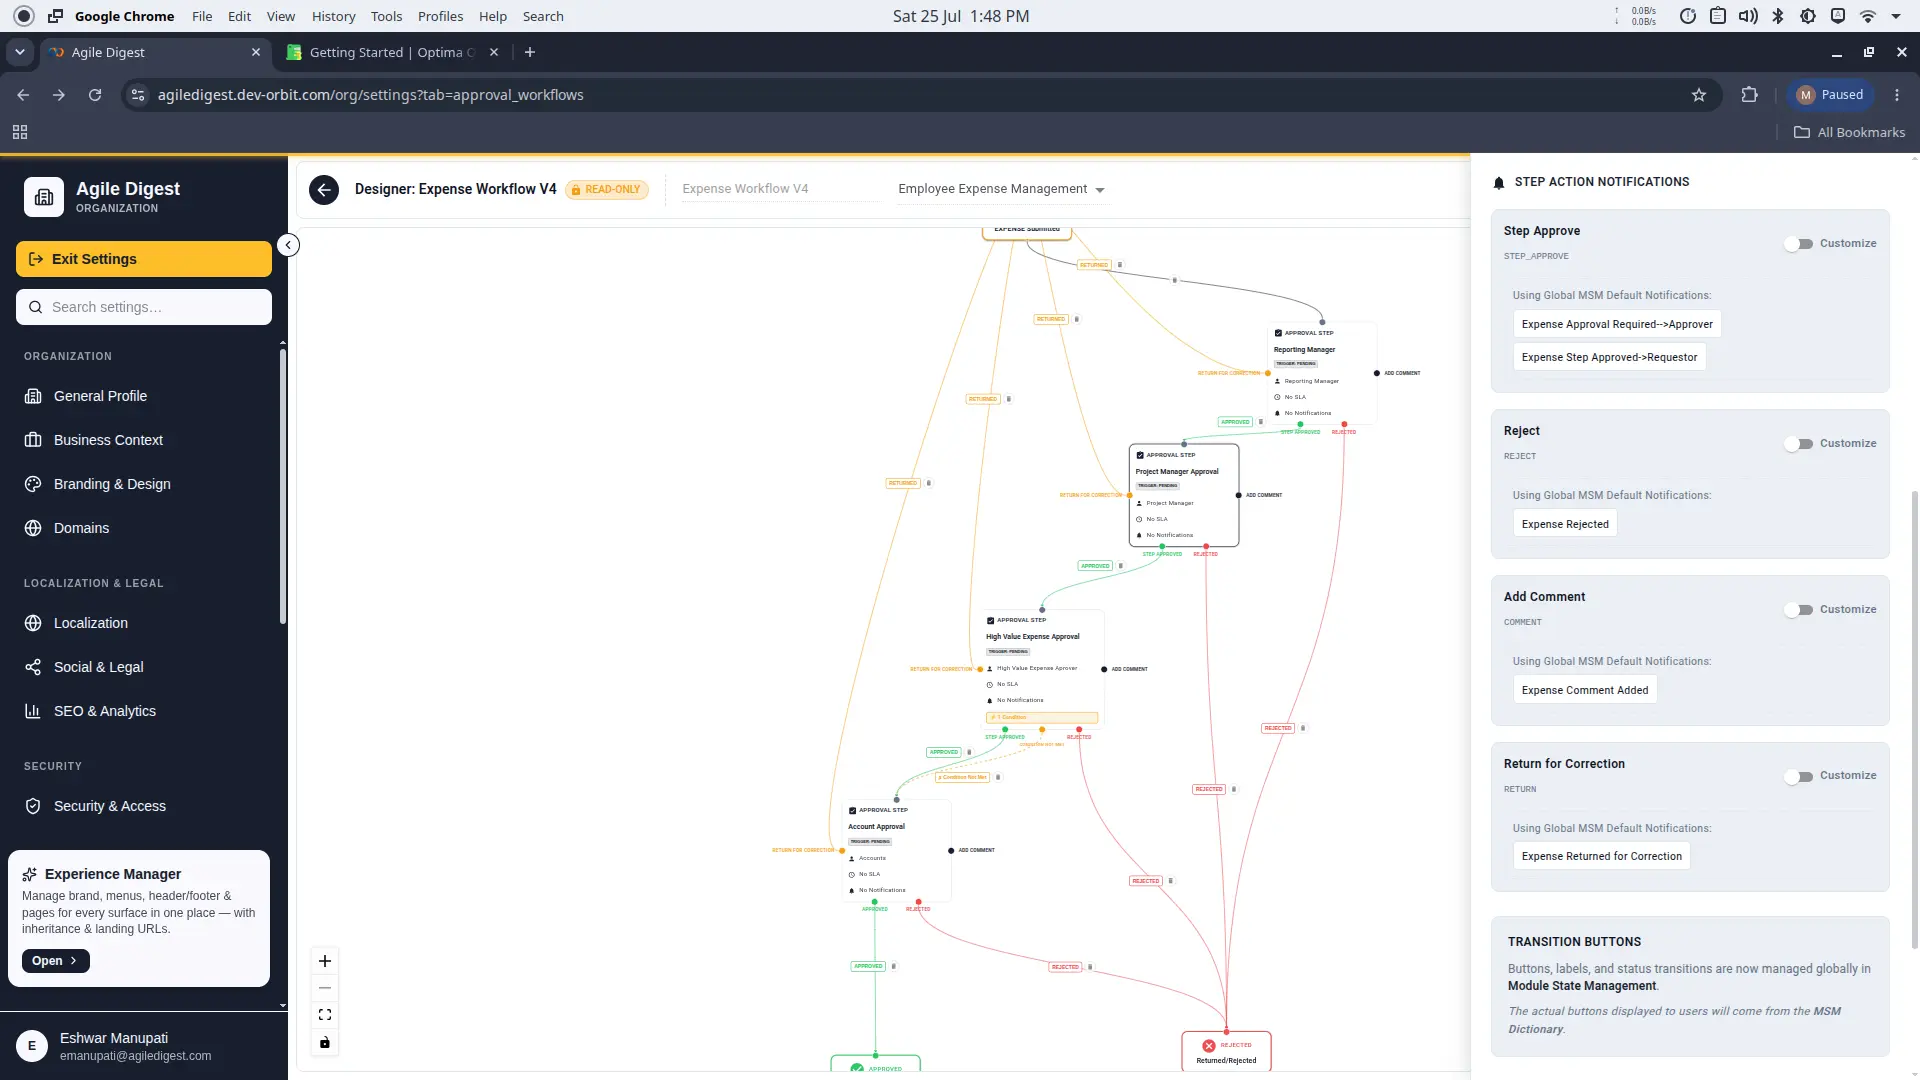
Task: Click the Domains globe icon
Action: (x=33, y=528)
